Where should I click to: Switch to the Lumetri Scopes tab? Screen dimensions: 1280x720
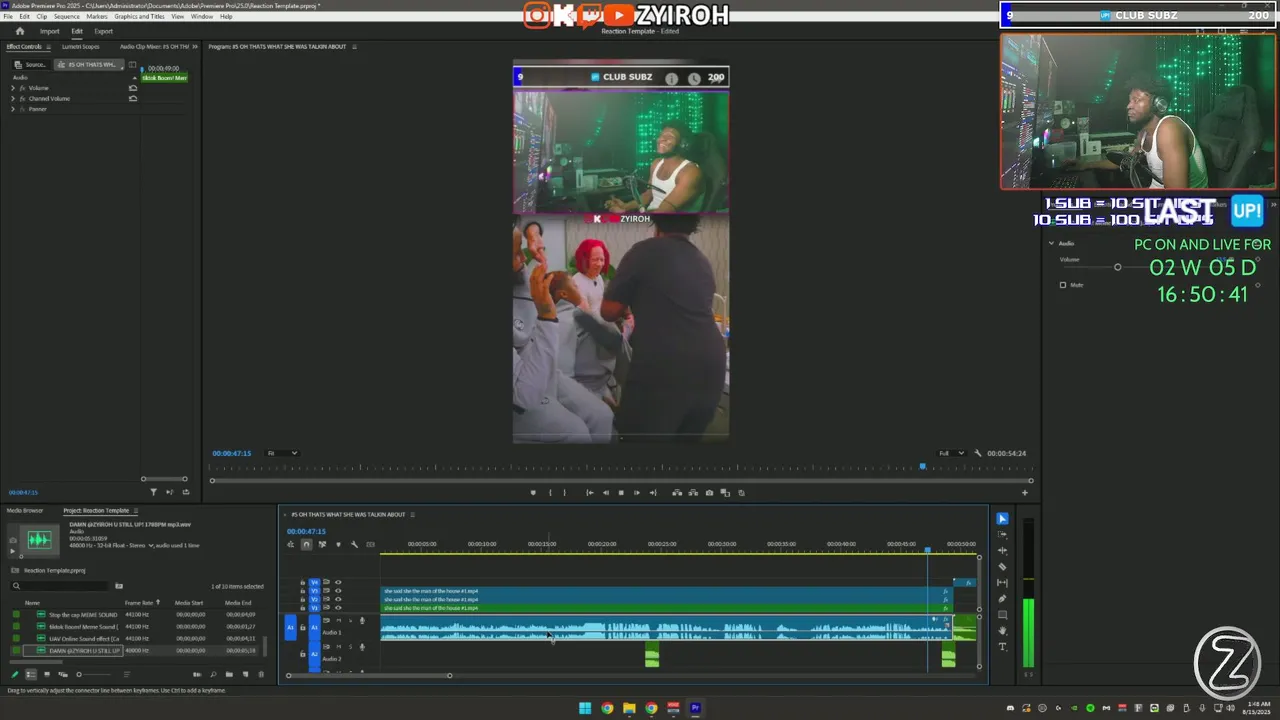pos(80,46)
